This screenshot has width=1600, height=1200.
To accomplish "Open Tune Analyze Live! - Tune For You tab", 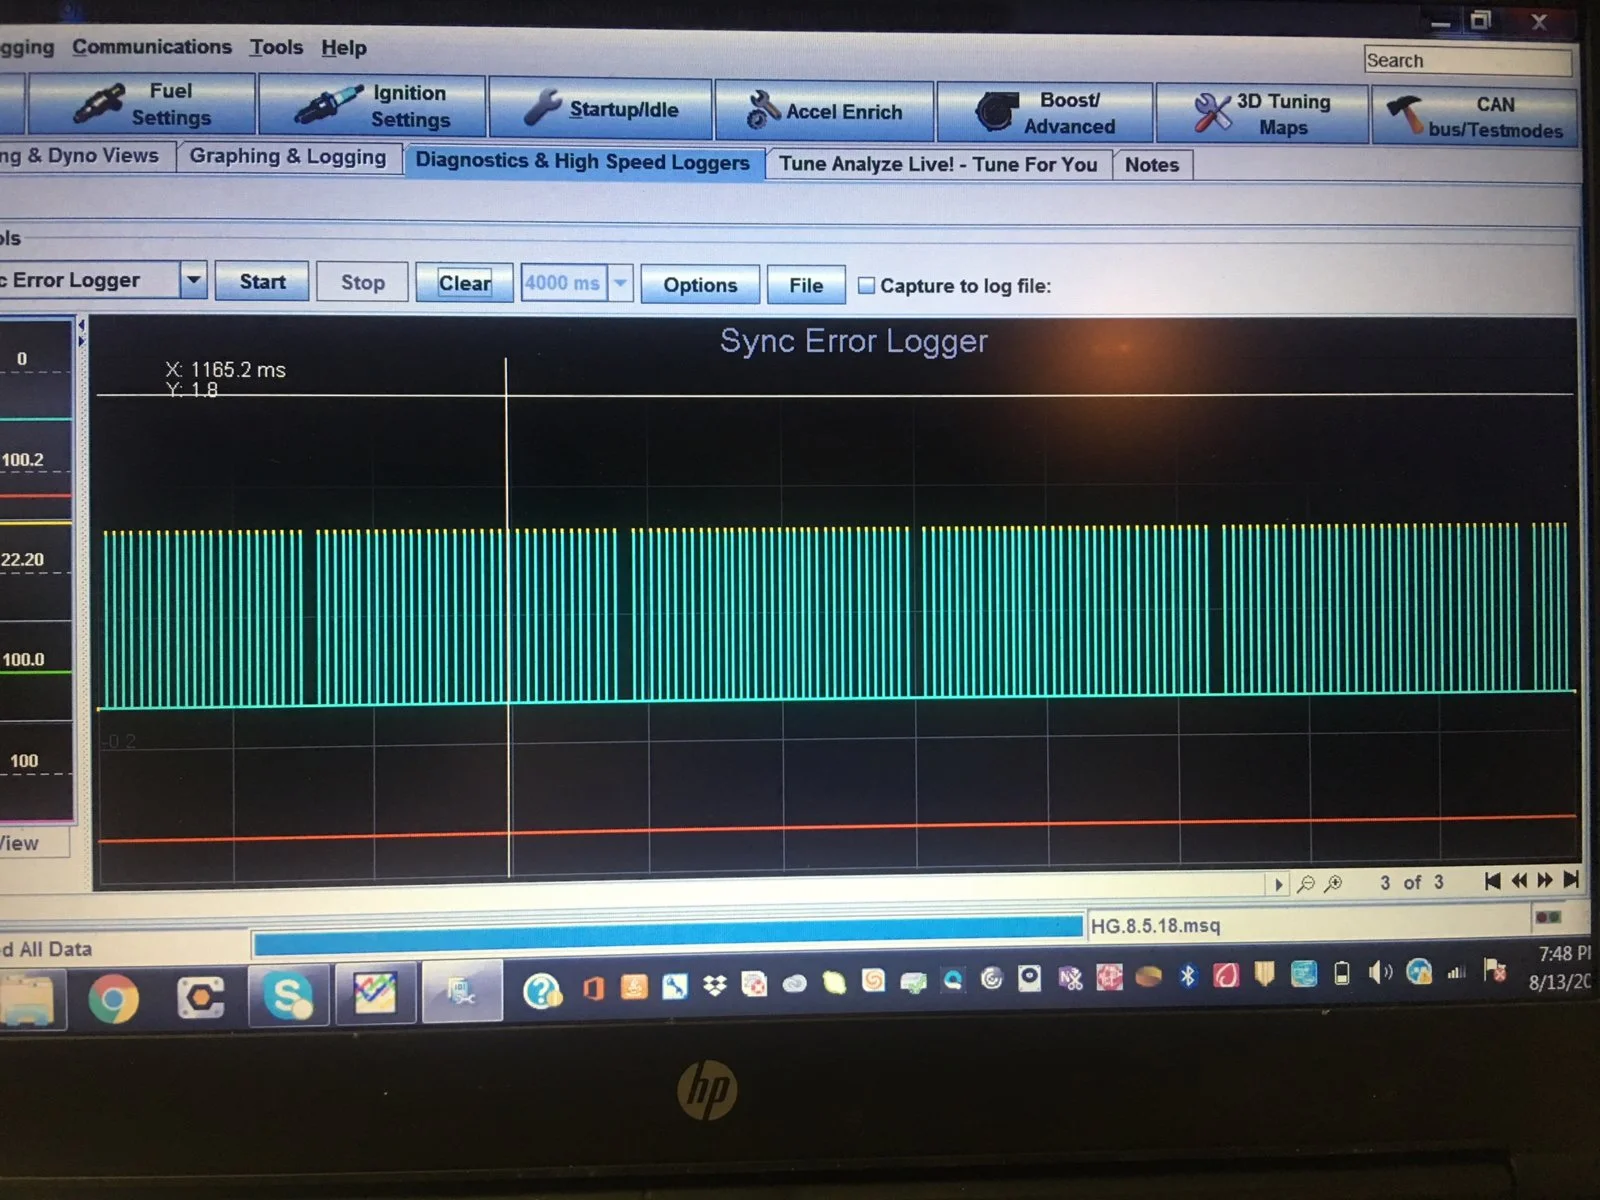I will (938, 164).
